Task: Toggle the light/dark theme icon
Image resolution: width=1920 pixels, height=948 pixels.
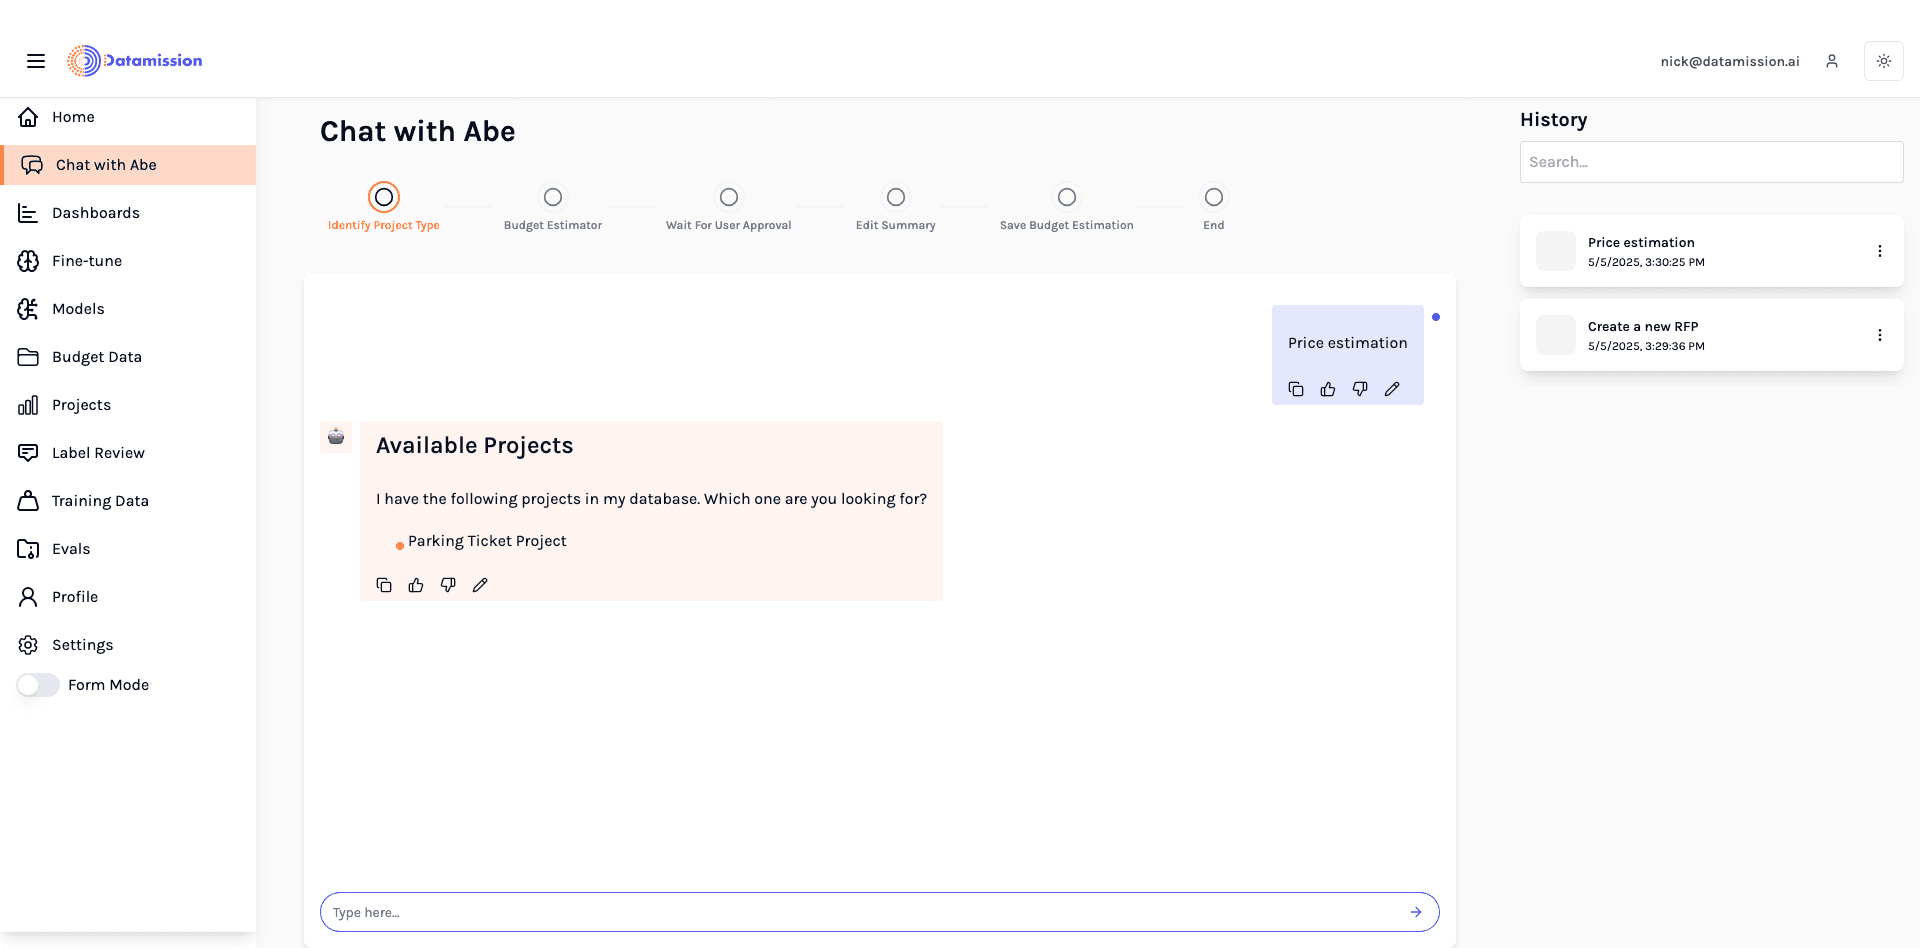Action: (x=1883, y=61)
